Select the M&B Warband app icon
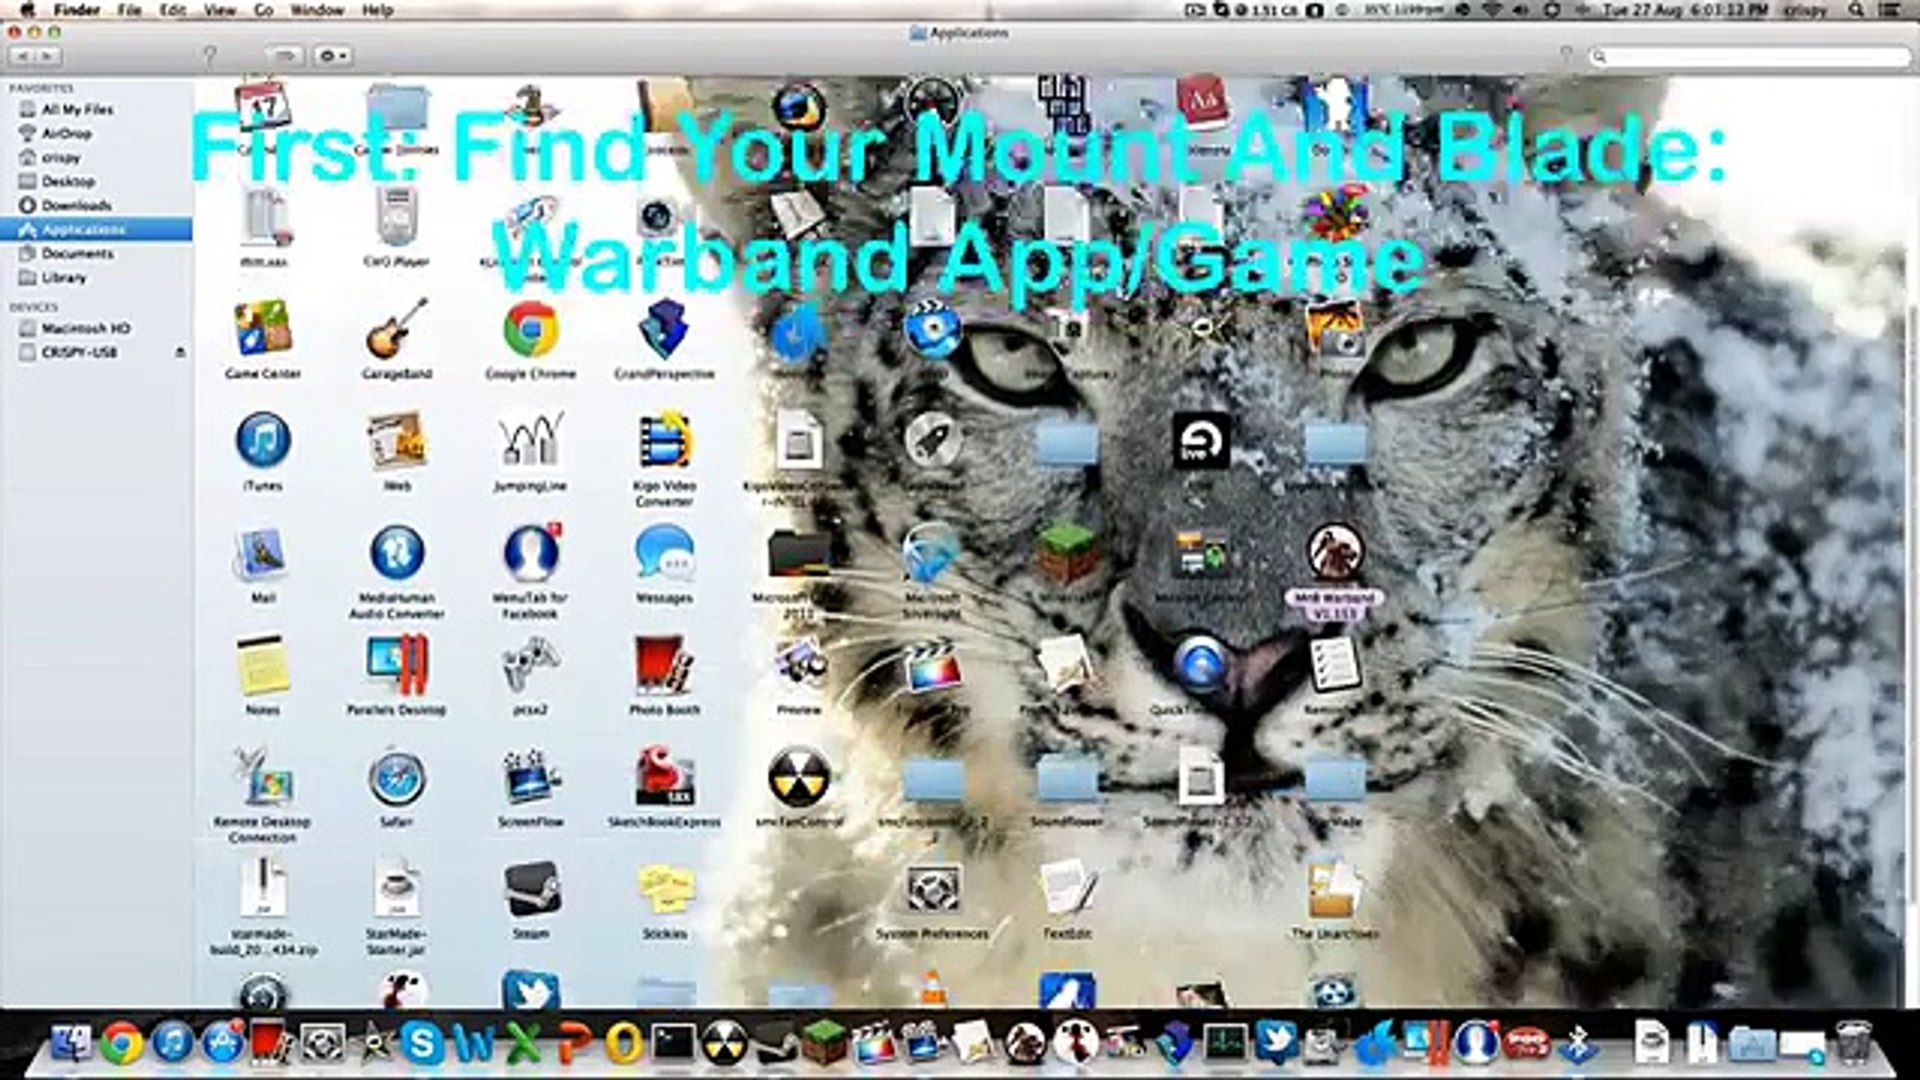 point(1334,553)
